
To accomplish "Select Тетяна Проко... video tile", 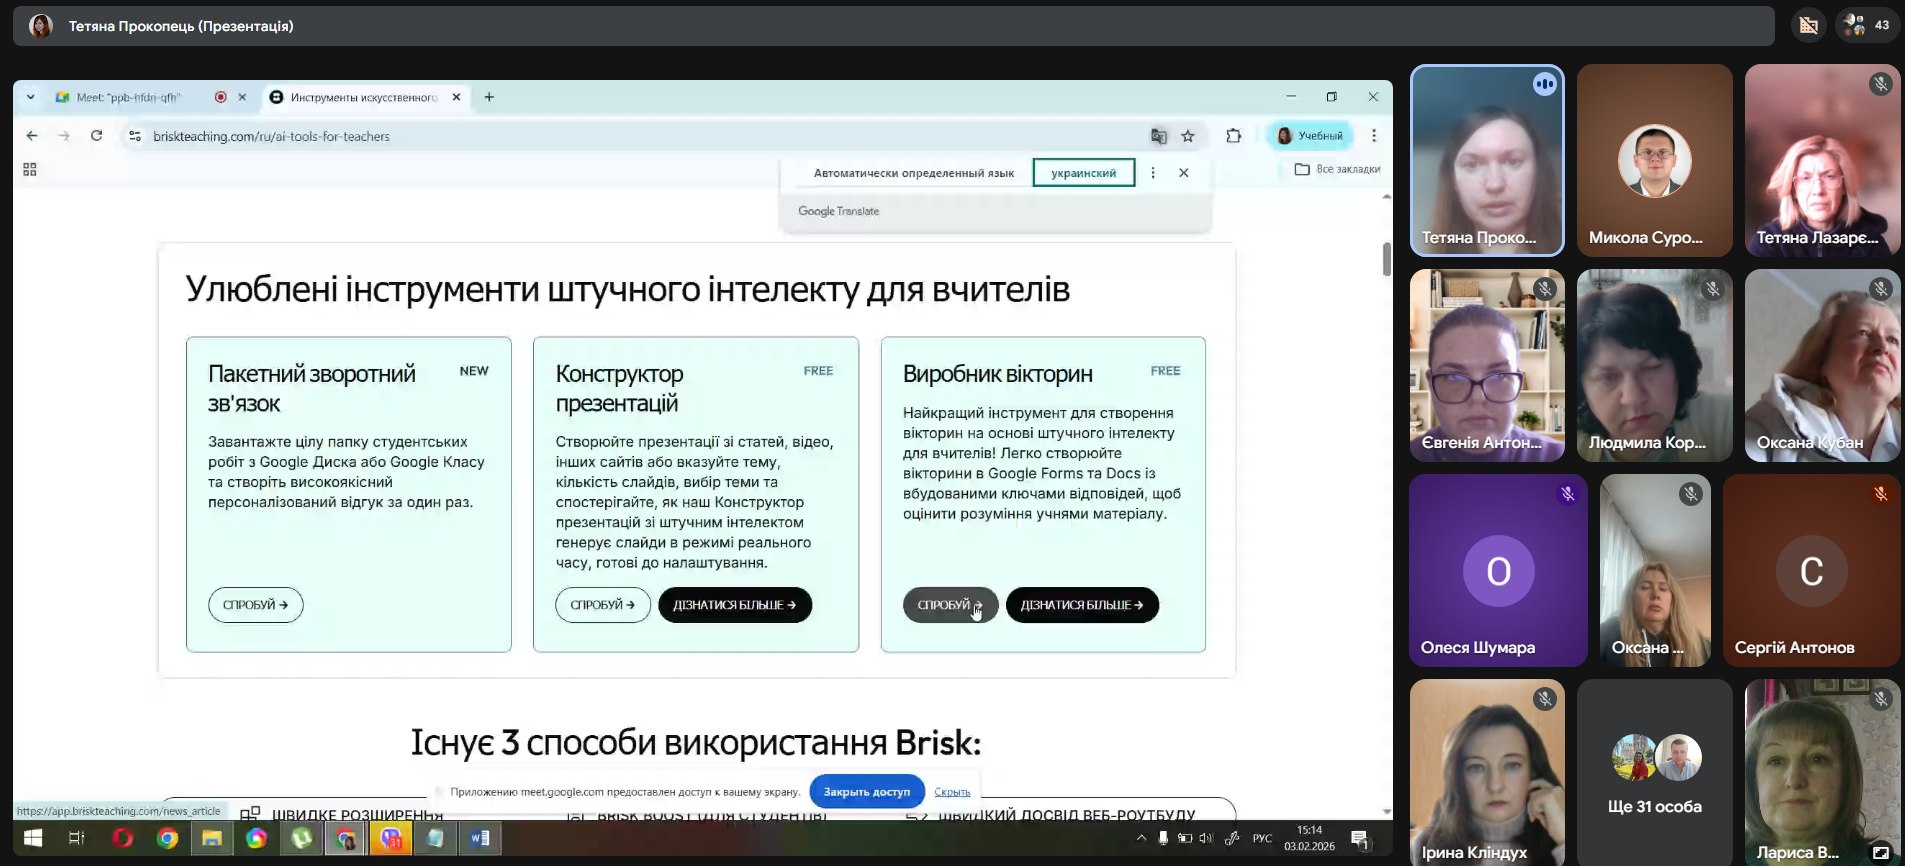I will click(1487, 160).
